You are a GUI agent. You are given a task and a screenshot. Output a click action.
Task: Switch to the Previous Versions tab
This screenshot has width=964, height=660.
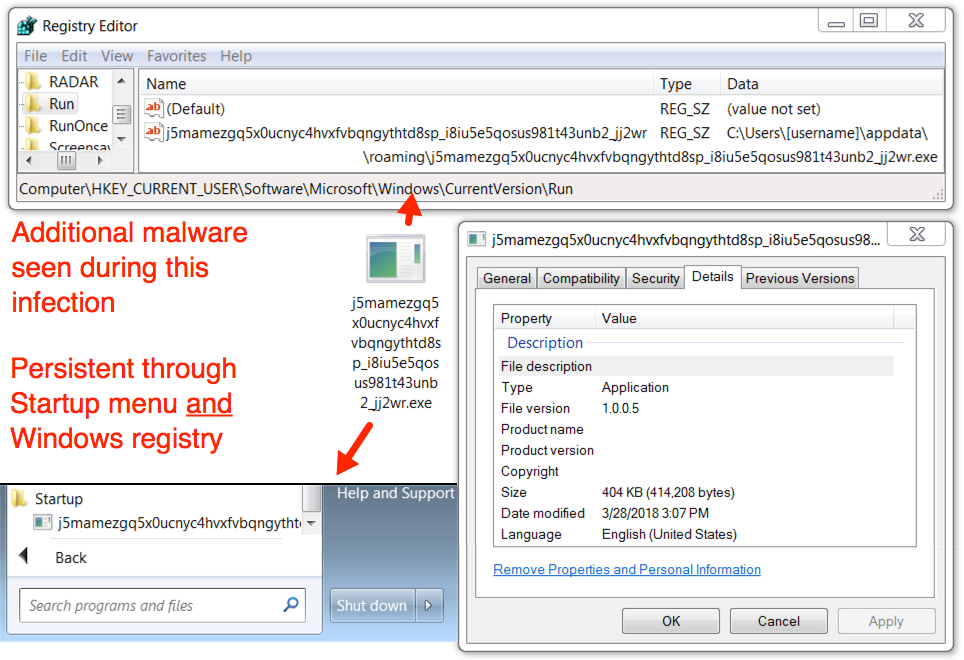[800, 278]
